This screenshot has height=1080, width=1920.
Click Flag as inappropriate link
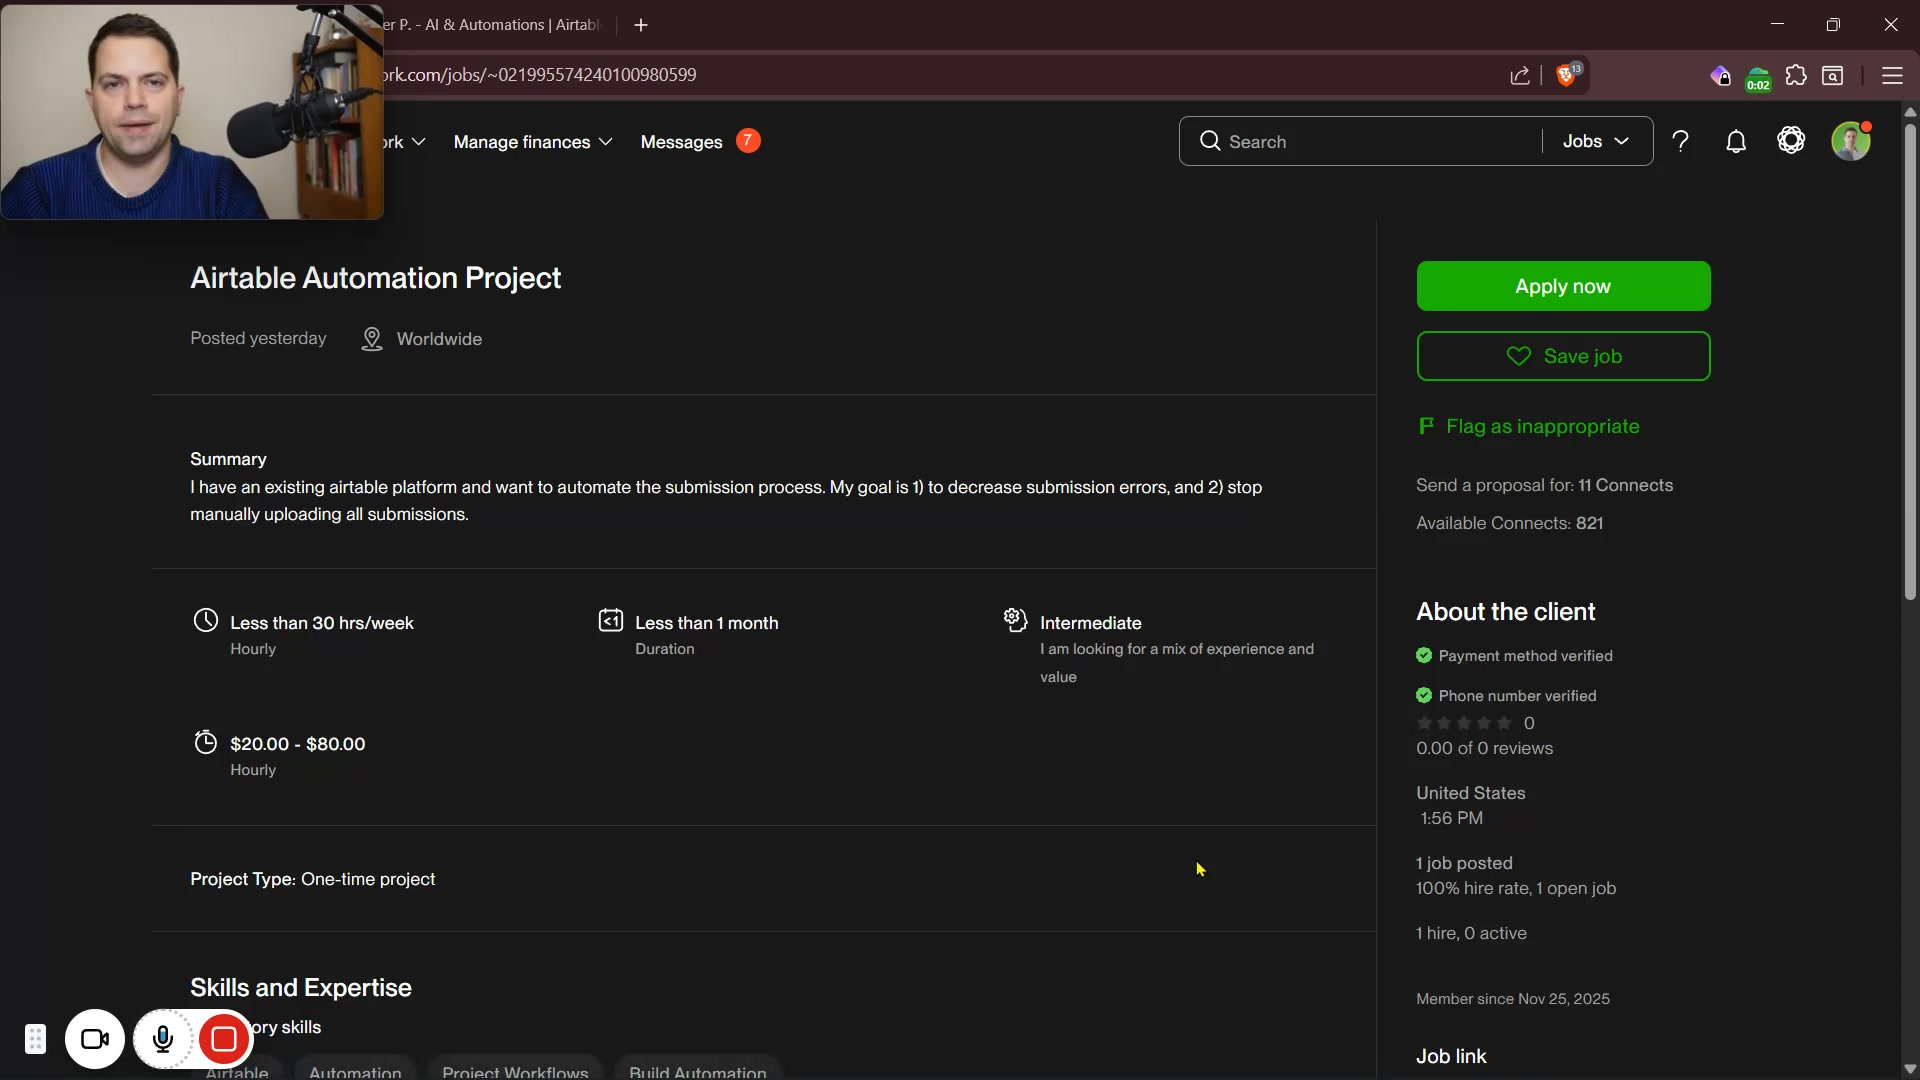[1542, 426]
